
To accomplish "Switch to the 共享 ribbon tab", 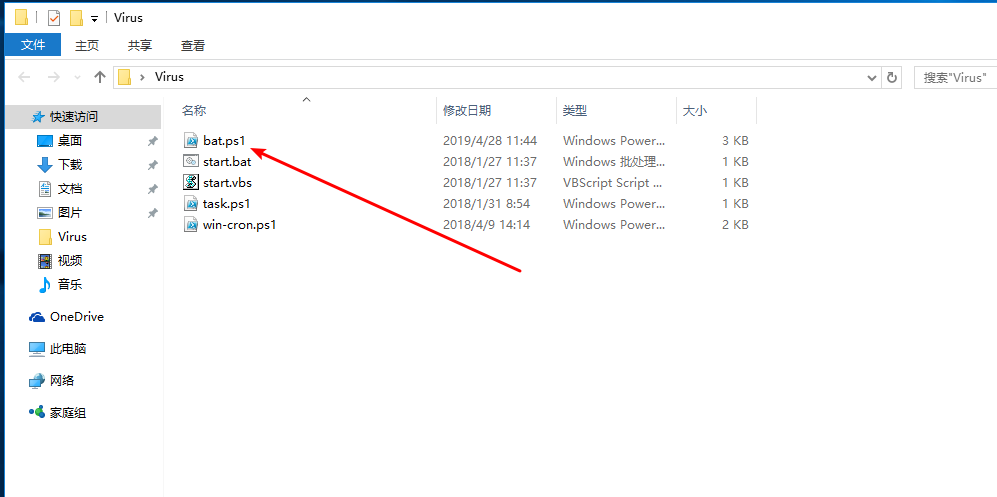I will (x=140, y=45).
